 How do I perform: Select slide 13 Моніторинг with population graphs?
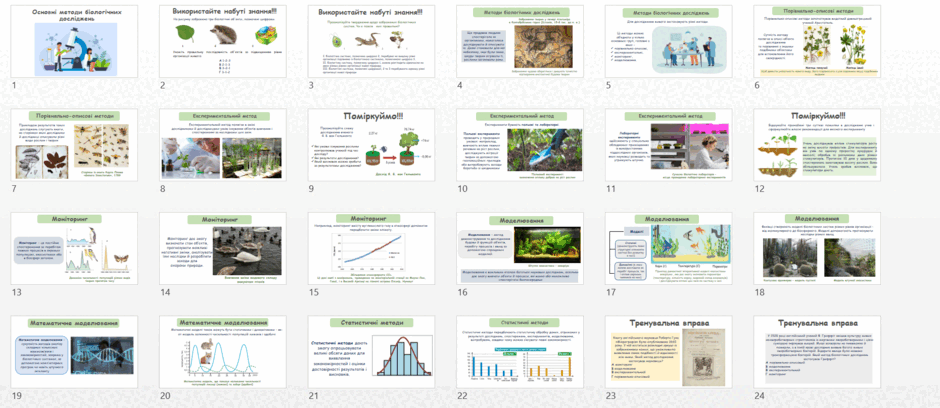click(74, 248)
